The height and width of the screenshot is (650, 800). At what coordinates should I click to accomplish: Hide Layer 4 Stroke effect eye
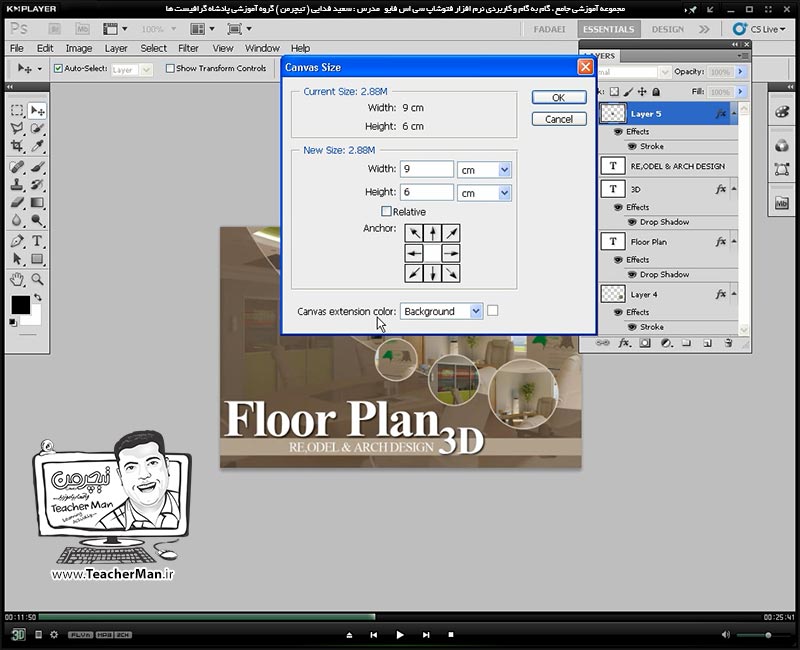click(632, 327)
